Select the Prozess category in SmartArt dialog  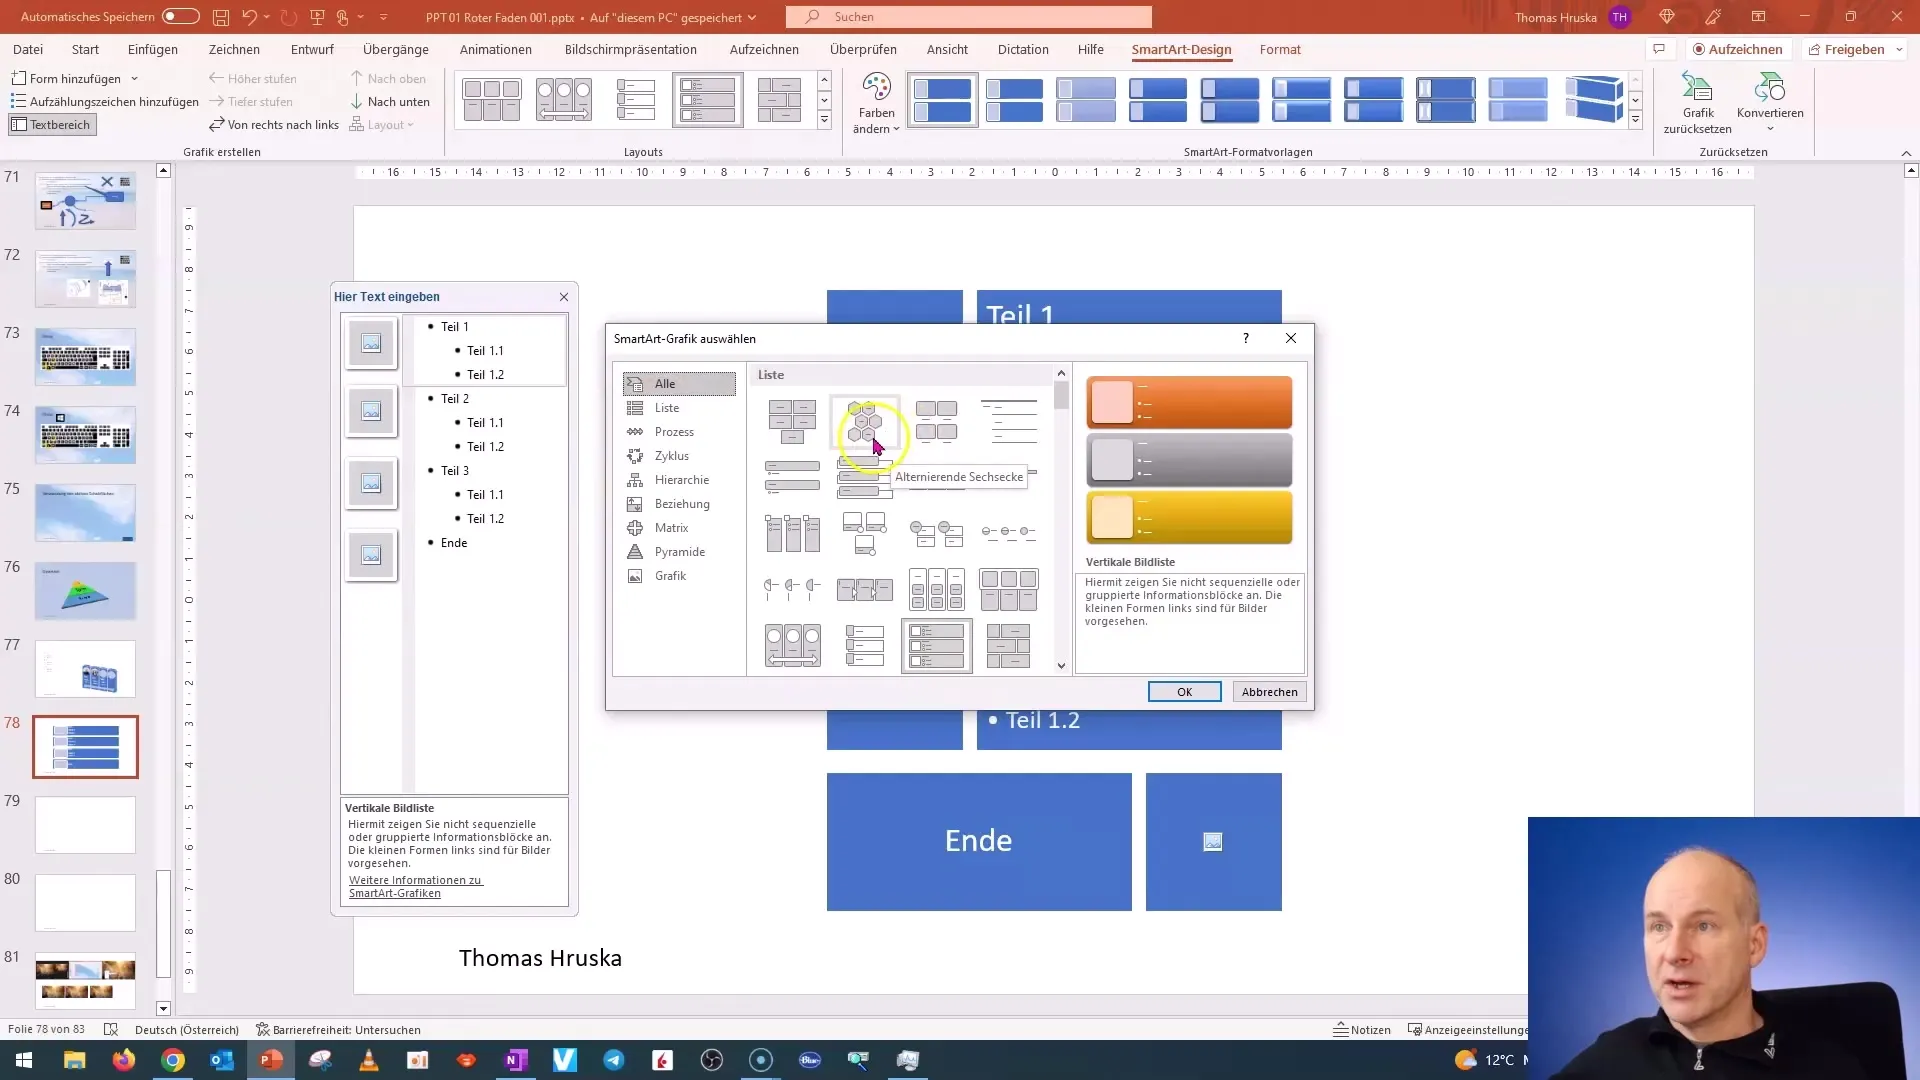(x=675, y=431)
